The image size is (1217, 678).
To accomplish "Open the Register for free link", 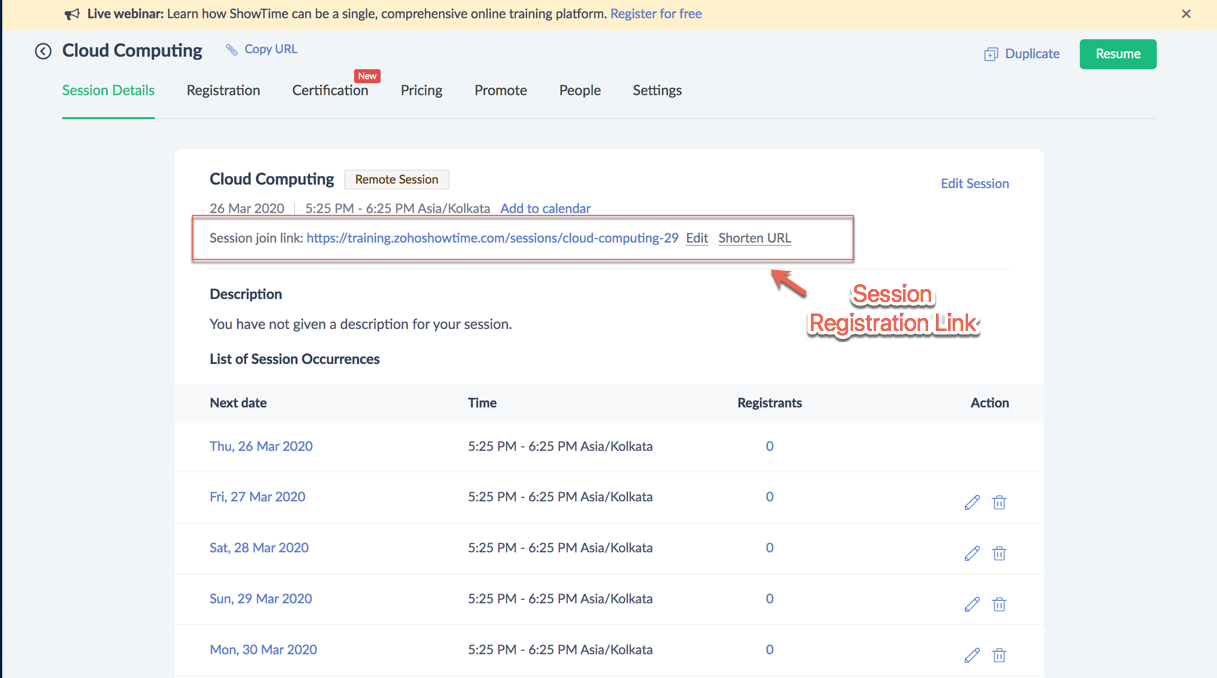I will [x=656, y=14].
